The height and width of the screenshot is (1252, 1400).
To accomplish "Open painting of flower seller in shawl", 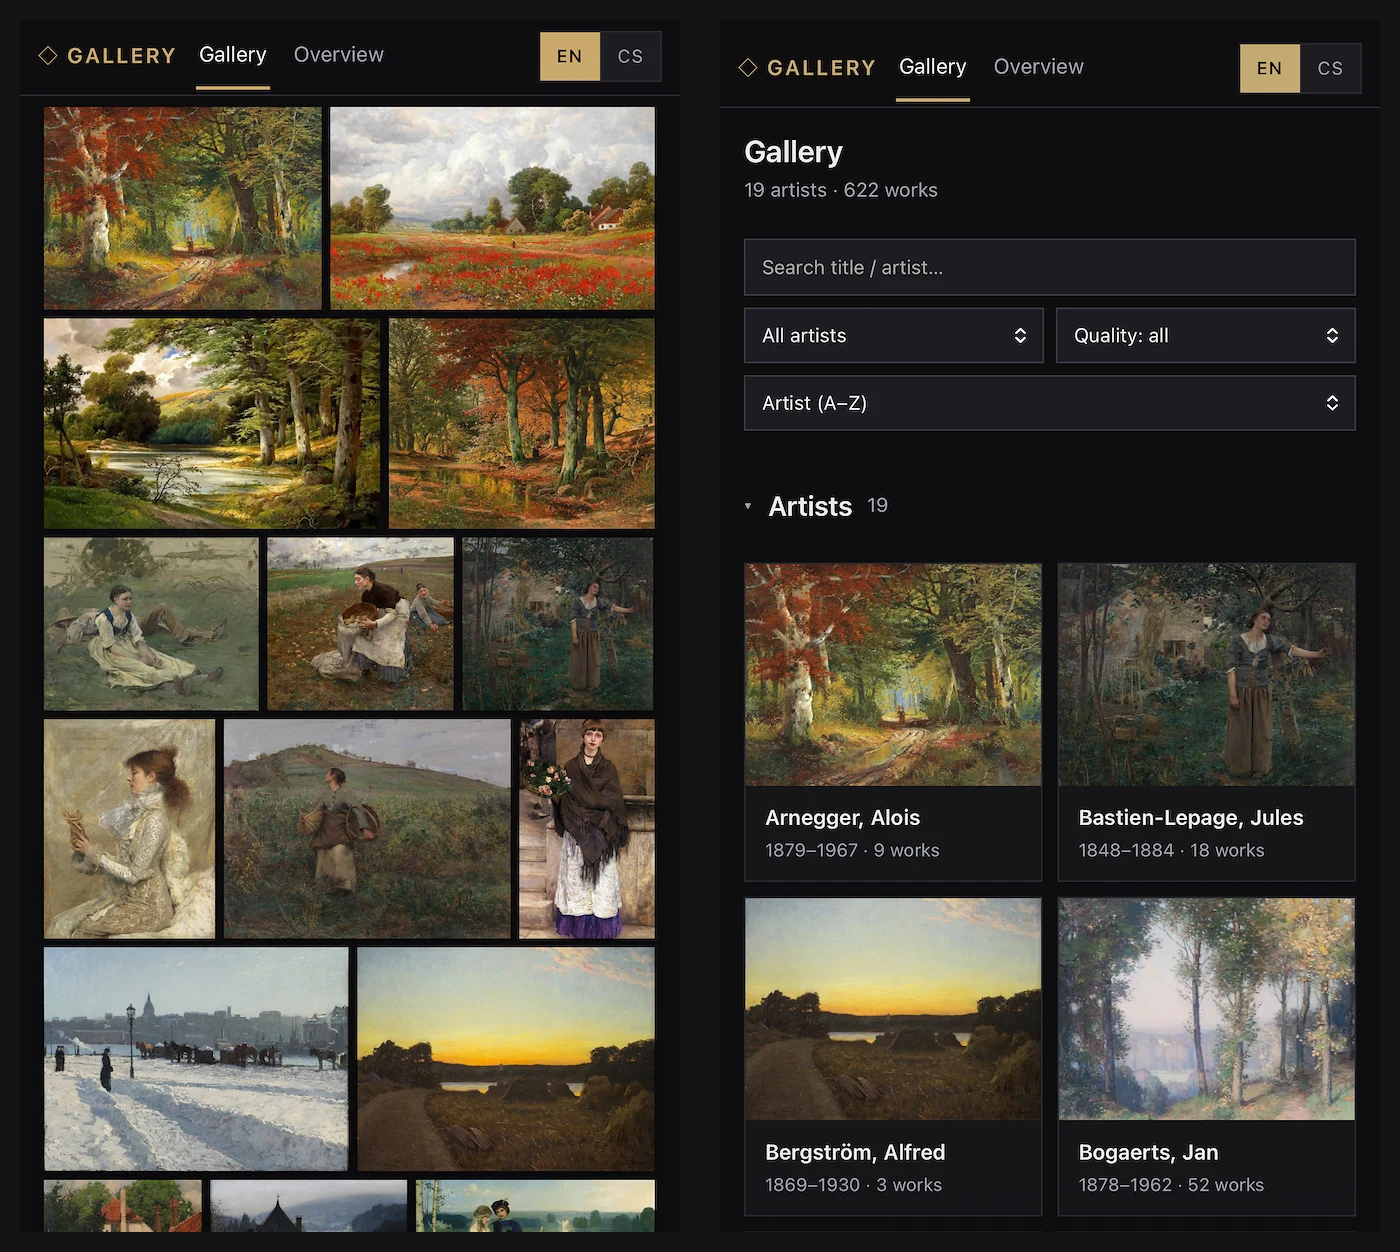I will click(587, 829).
